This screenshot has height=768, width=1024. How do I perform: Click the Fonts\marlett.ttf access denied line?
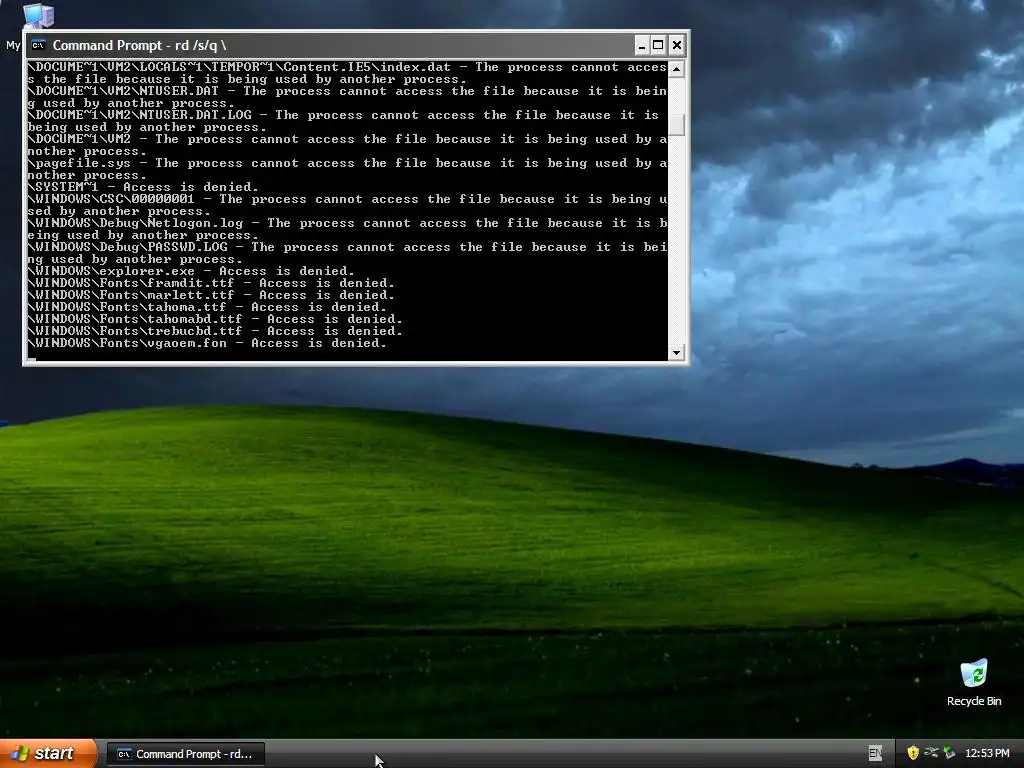pos(211,295)
